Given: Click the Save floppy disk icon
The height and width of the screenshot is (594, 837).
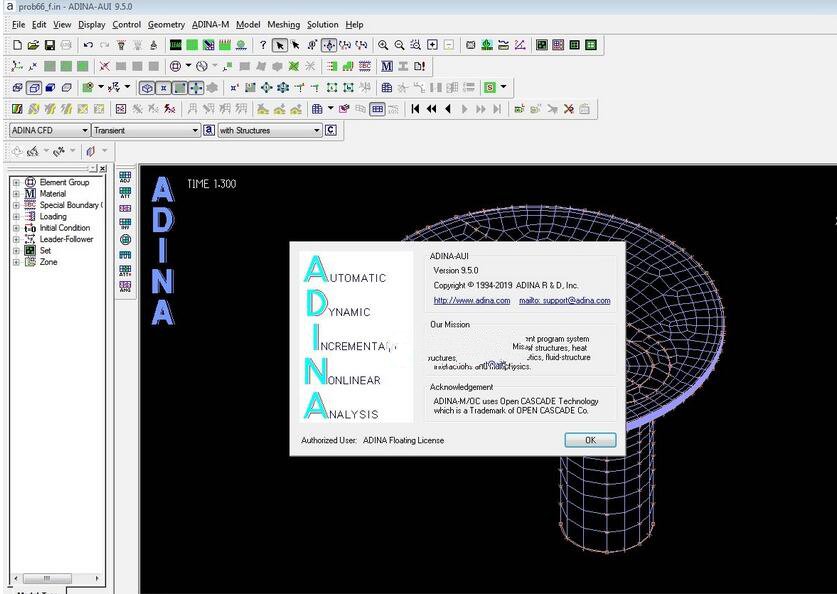Looking at the screenshot, I should point(50,45).
